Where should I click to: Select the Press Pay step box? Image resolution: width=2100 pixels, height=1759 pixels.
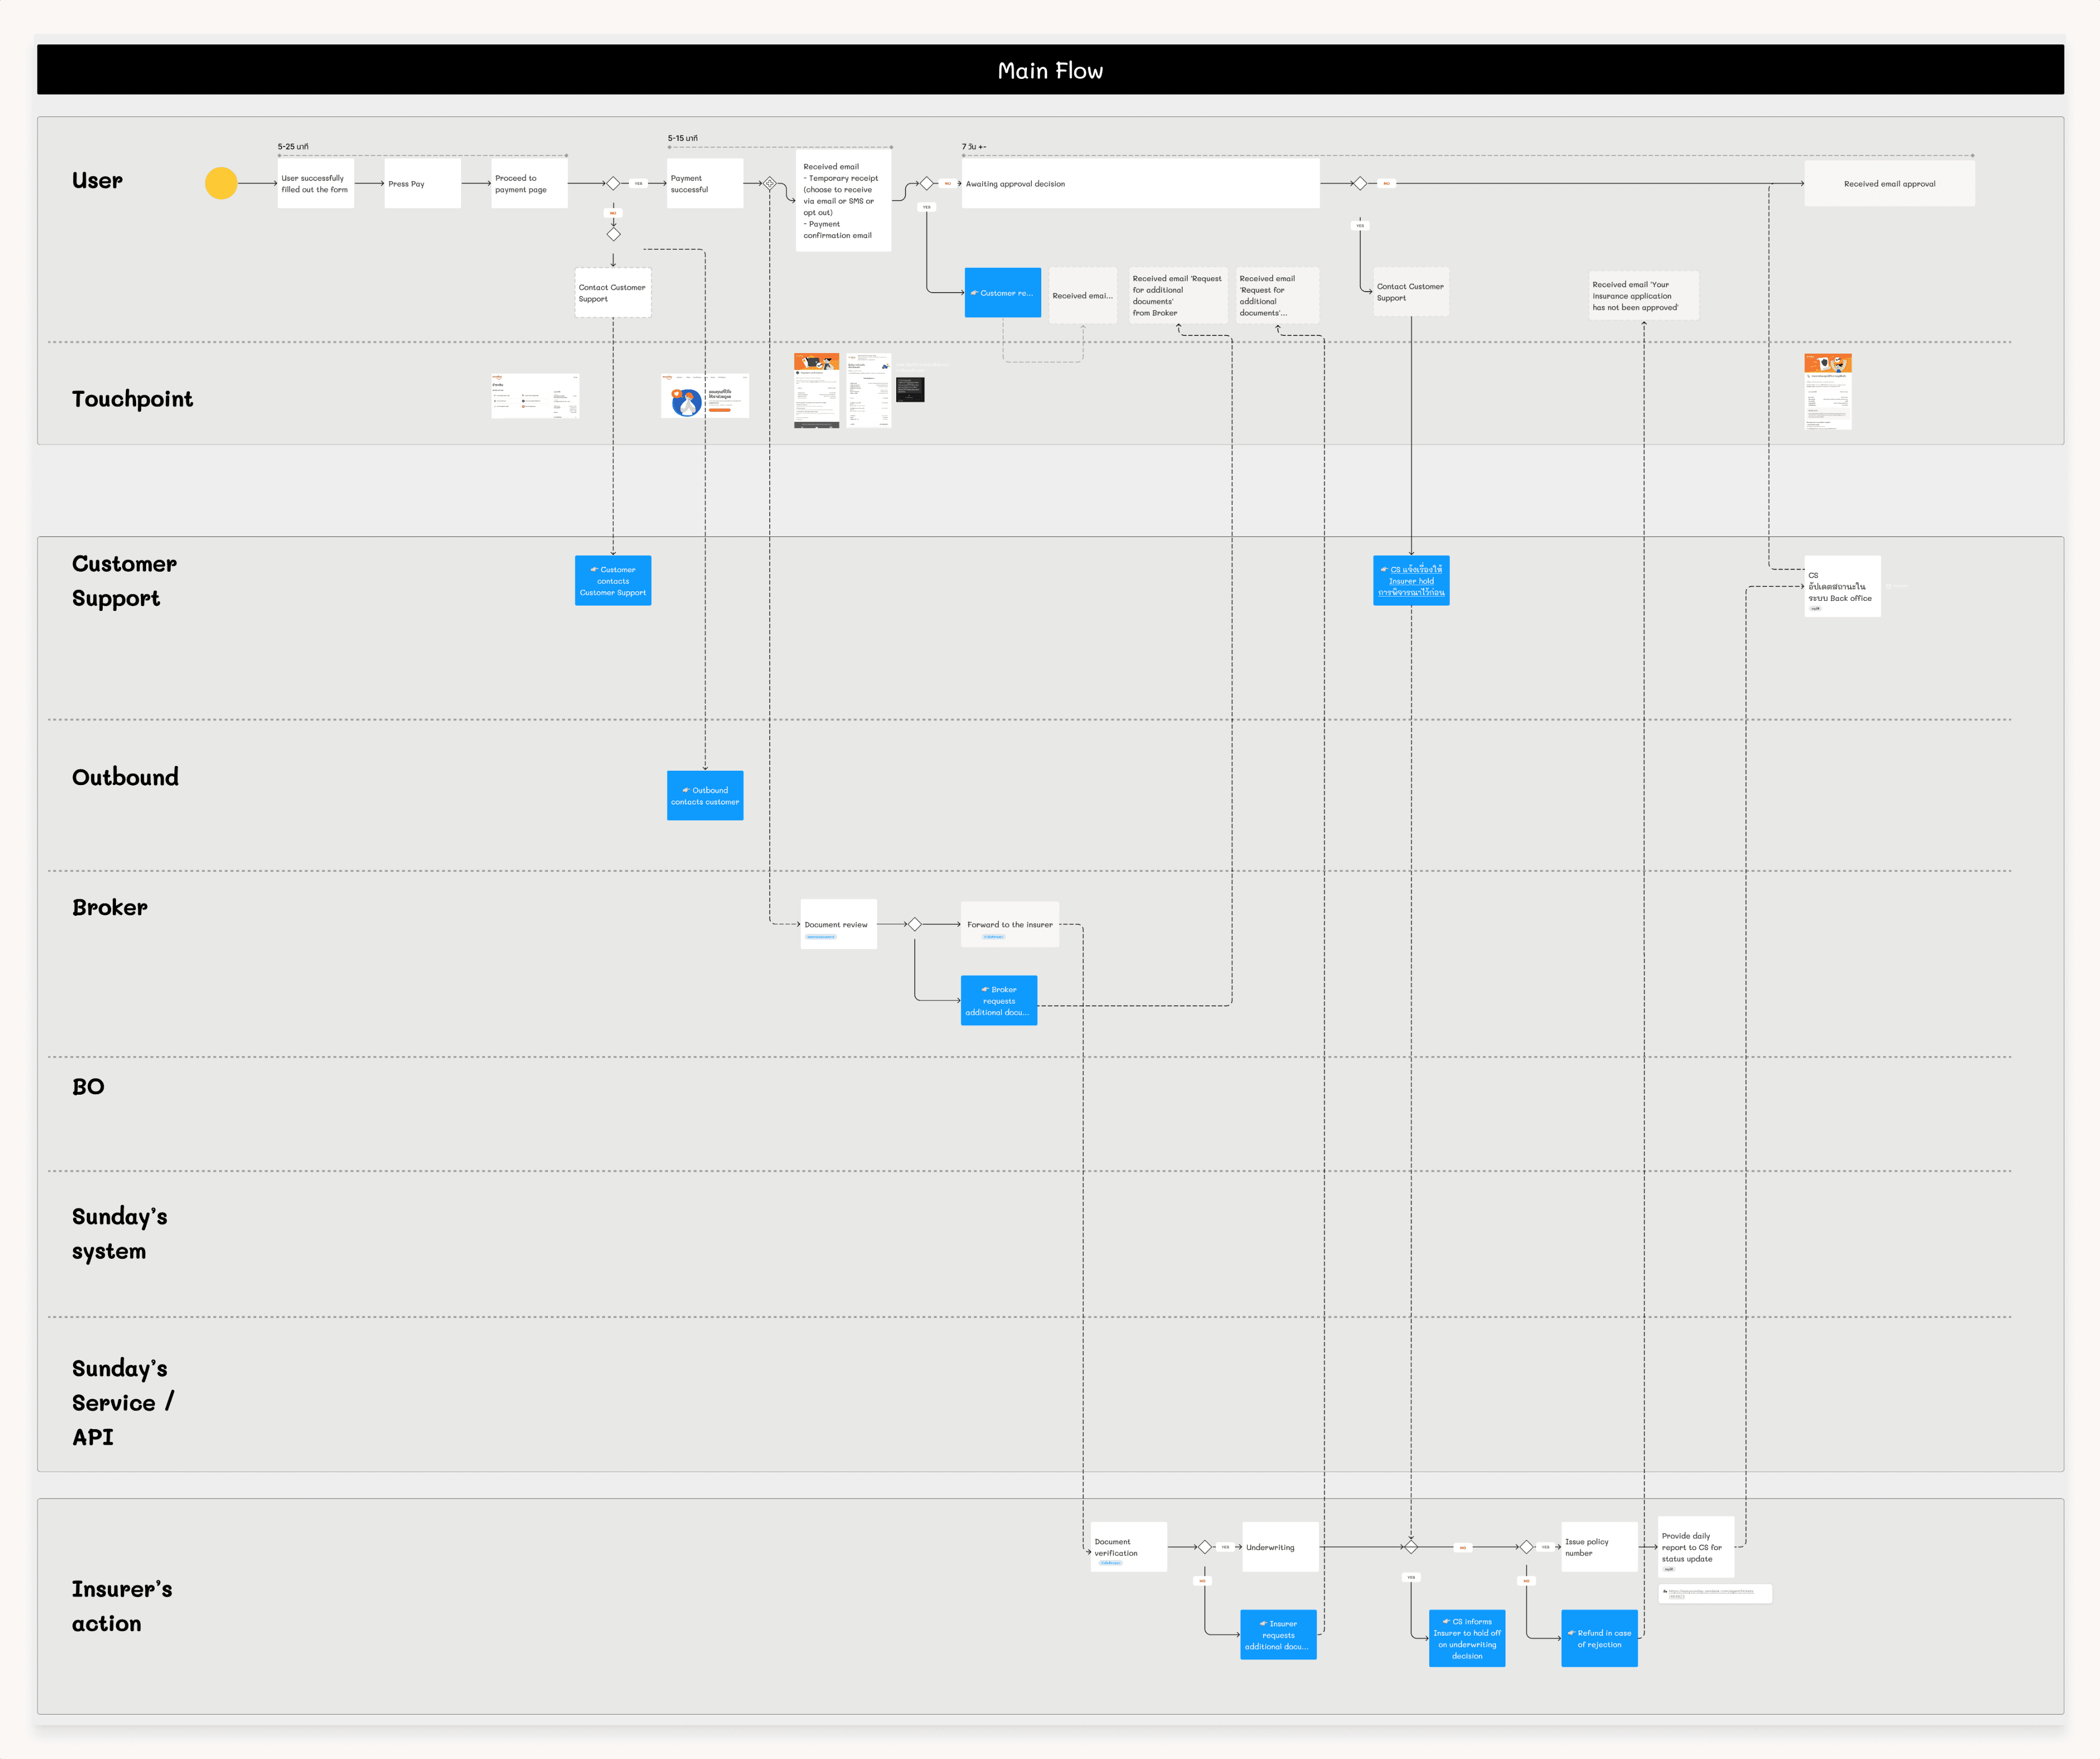pyautogui.click(x=422, y=183)
